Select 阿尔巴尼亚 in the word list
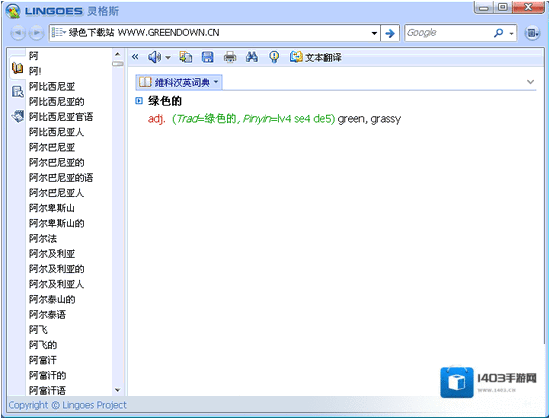The height and width of the screenshot is (419, 550). (x=52, y=147)
